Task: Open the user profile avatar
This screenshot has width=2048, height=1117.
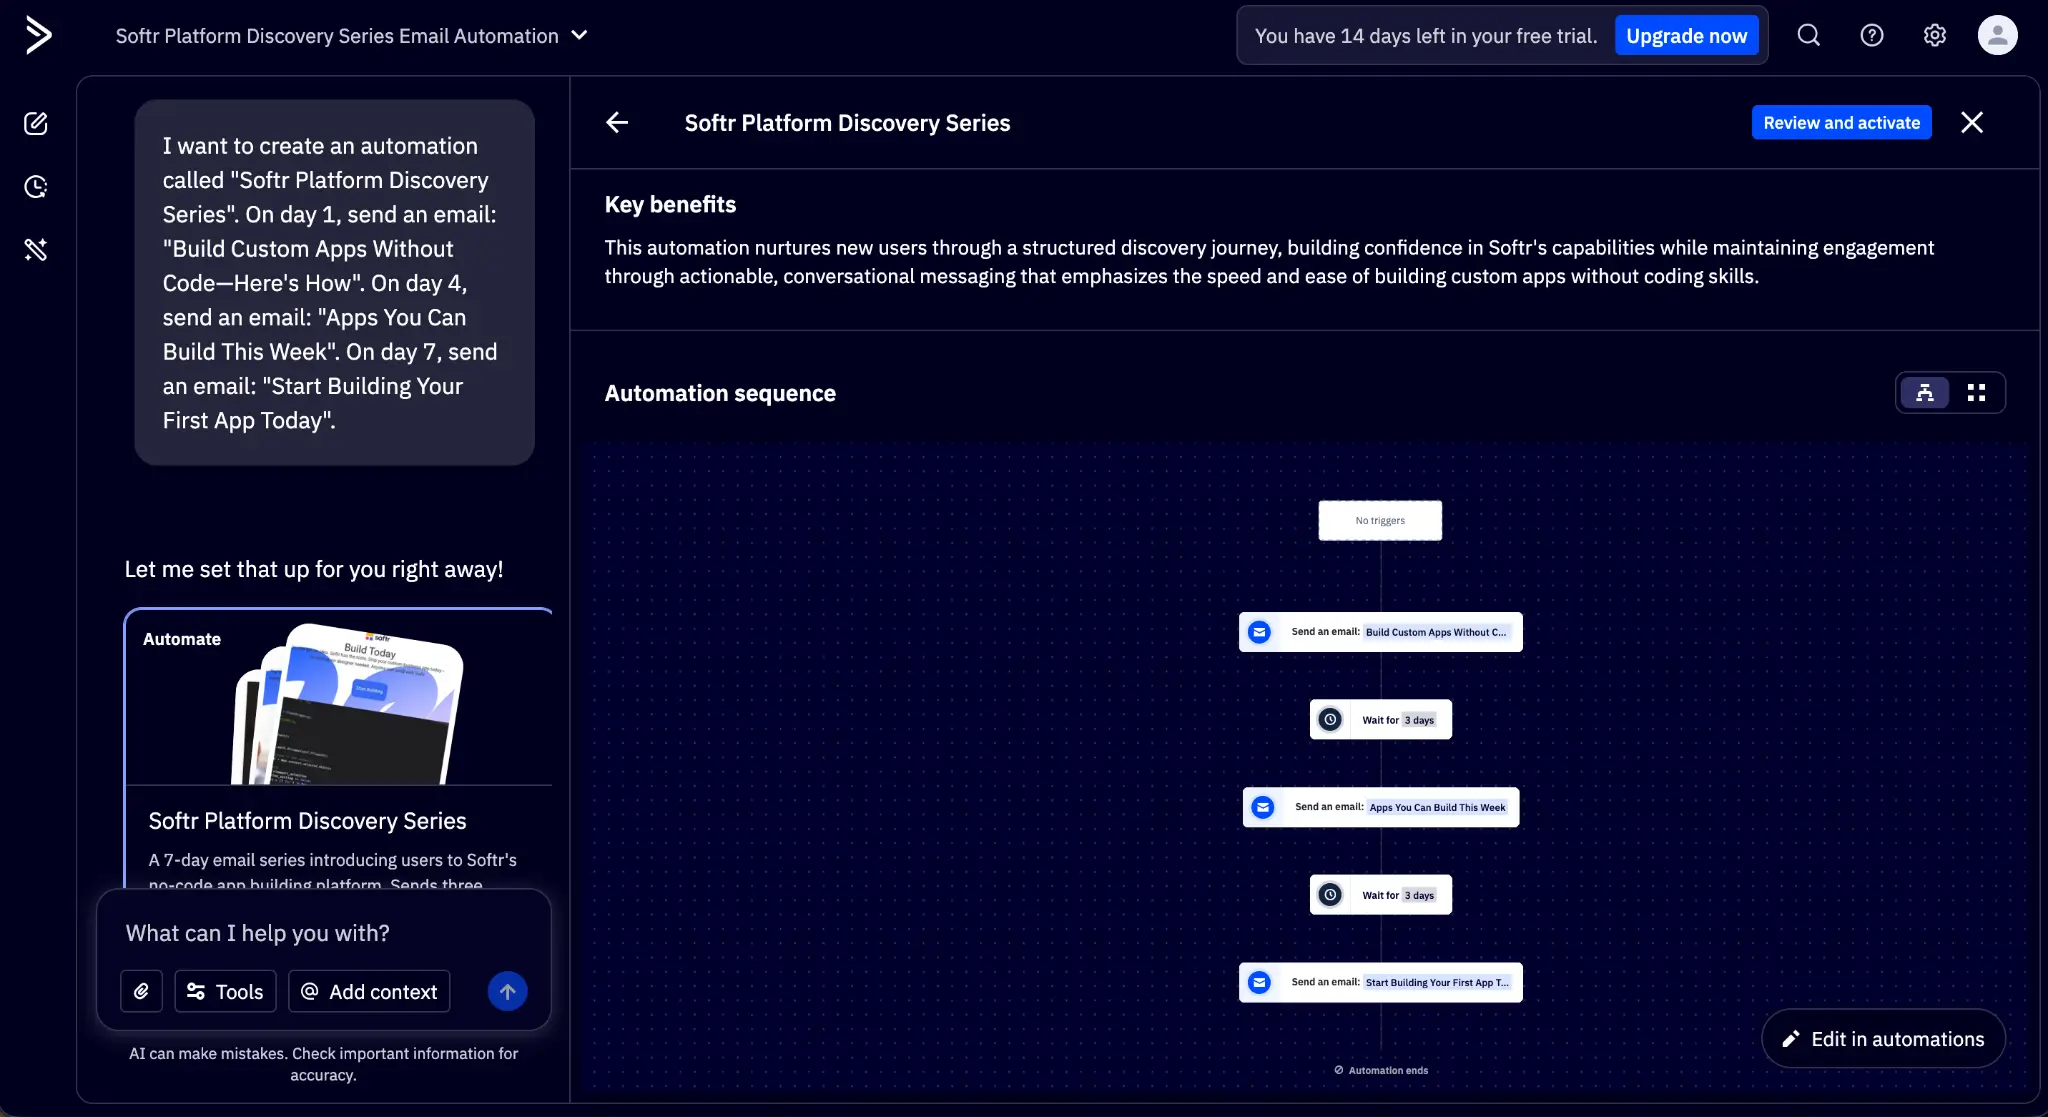Action: coord(1997,36)
